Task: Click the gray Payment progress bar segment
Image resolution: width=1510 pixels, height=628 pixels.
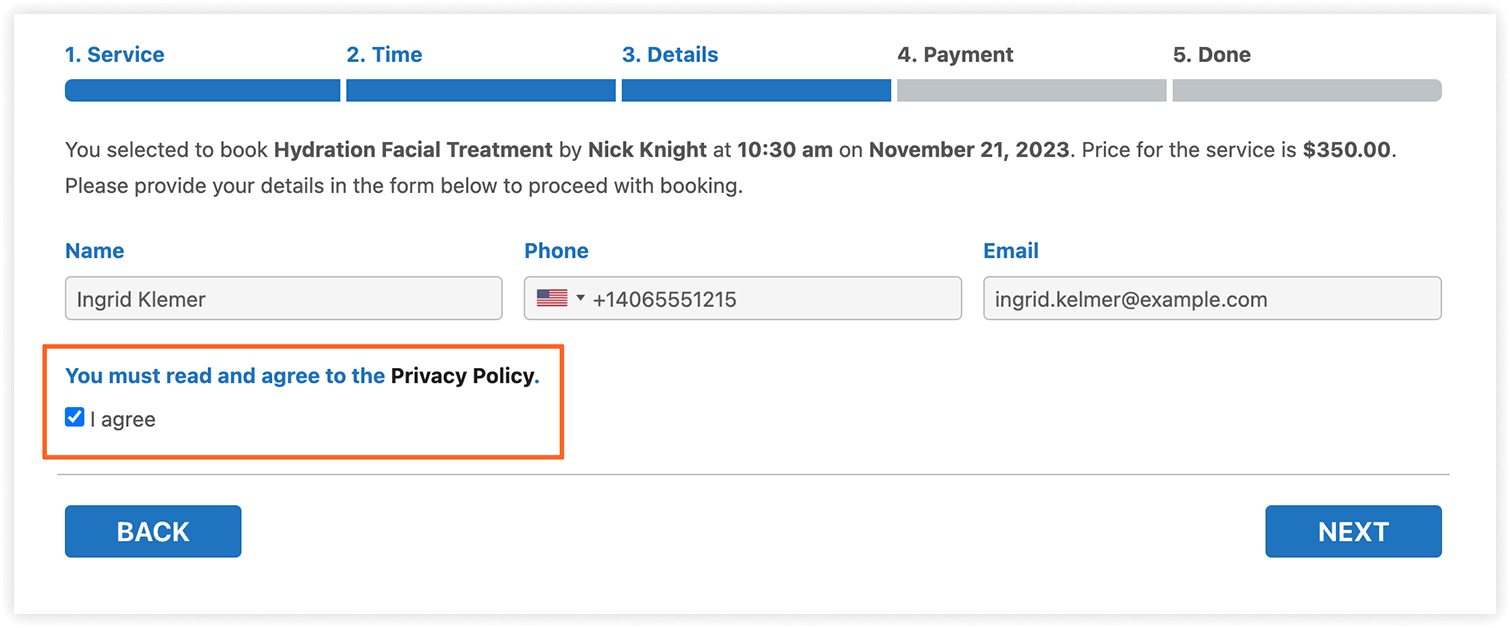Action: [x=1032, y=90]
